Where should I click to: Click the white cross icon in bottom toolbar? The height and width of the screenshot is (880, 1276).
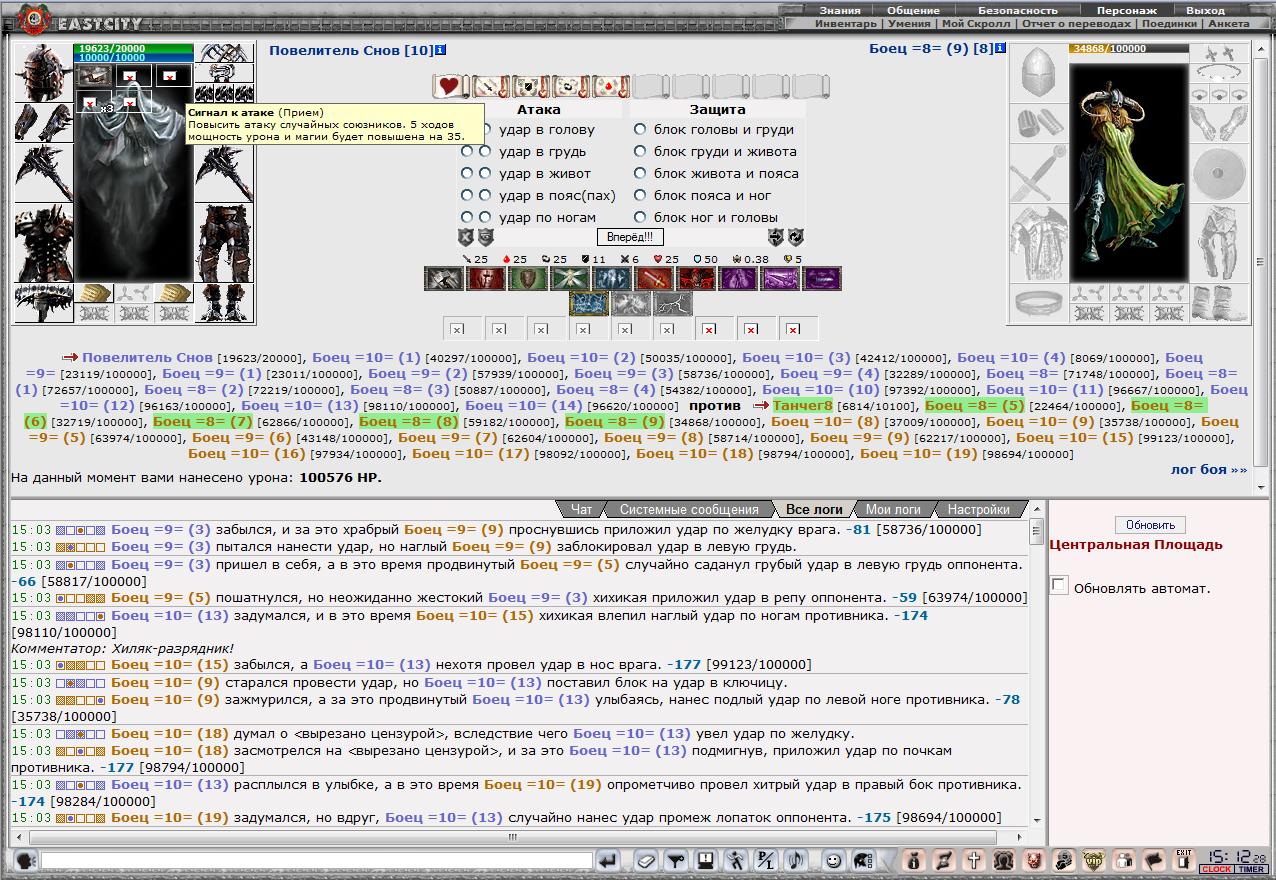coord(974,860)
